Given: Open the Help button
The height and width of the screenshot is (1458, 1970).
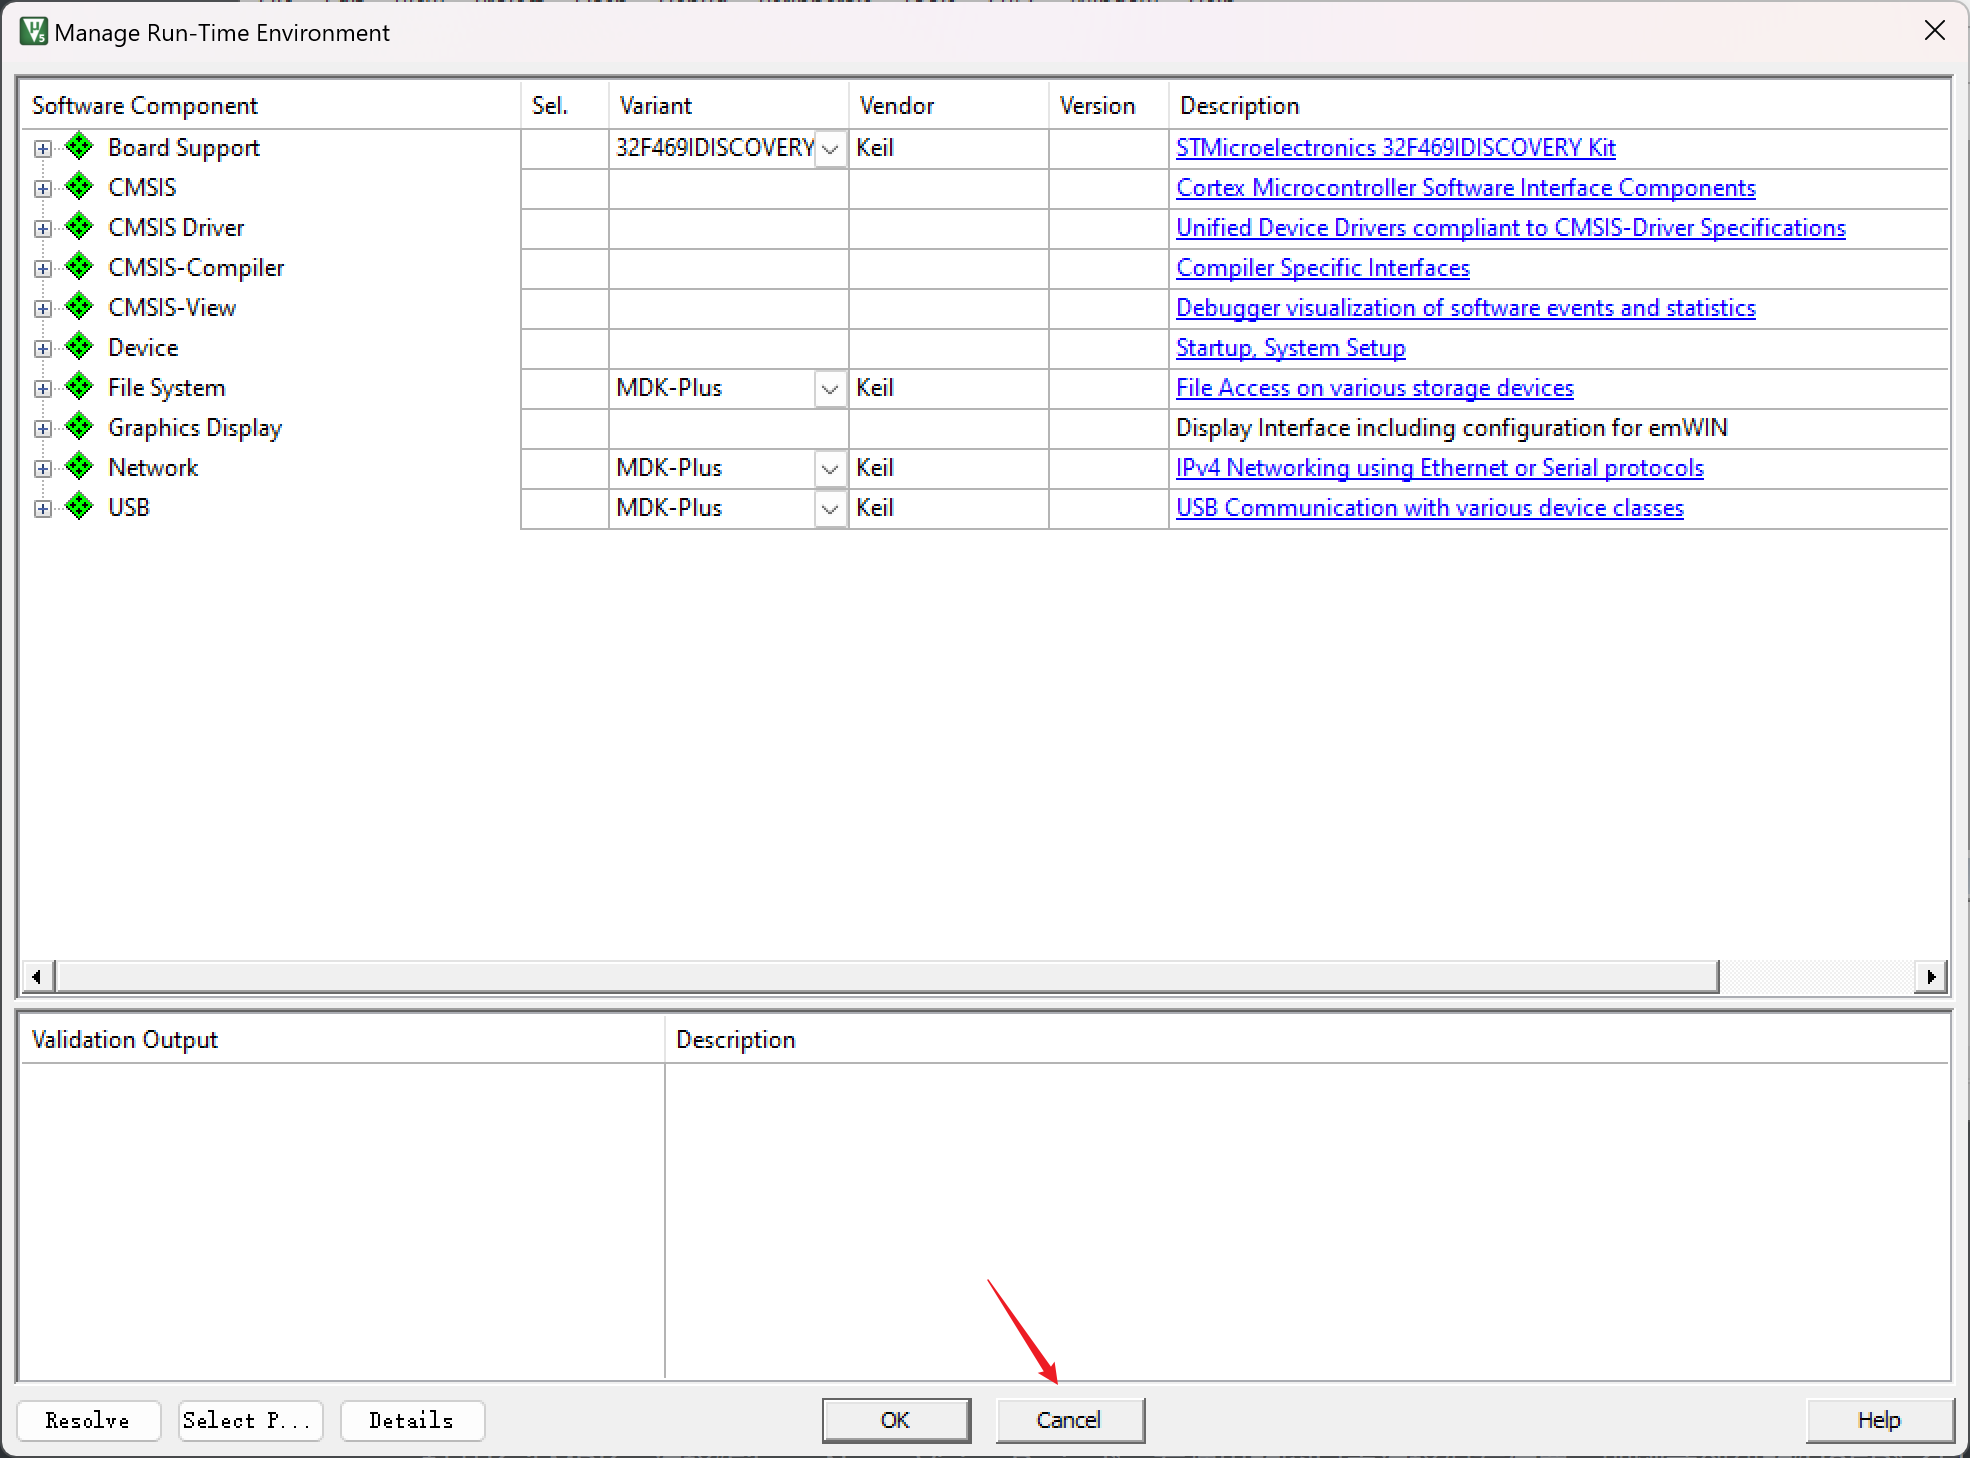Looking at the screenshot, I should click(x=1879, y=1420).
